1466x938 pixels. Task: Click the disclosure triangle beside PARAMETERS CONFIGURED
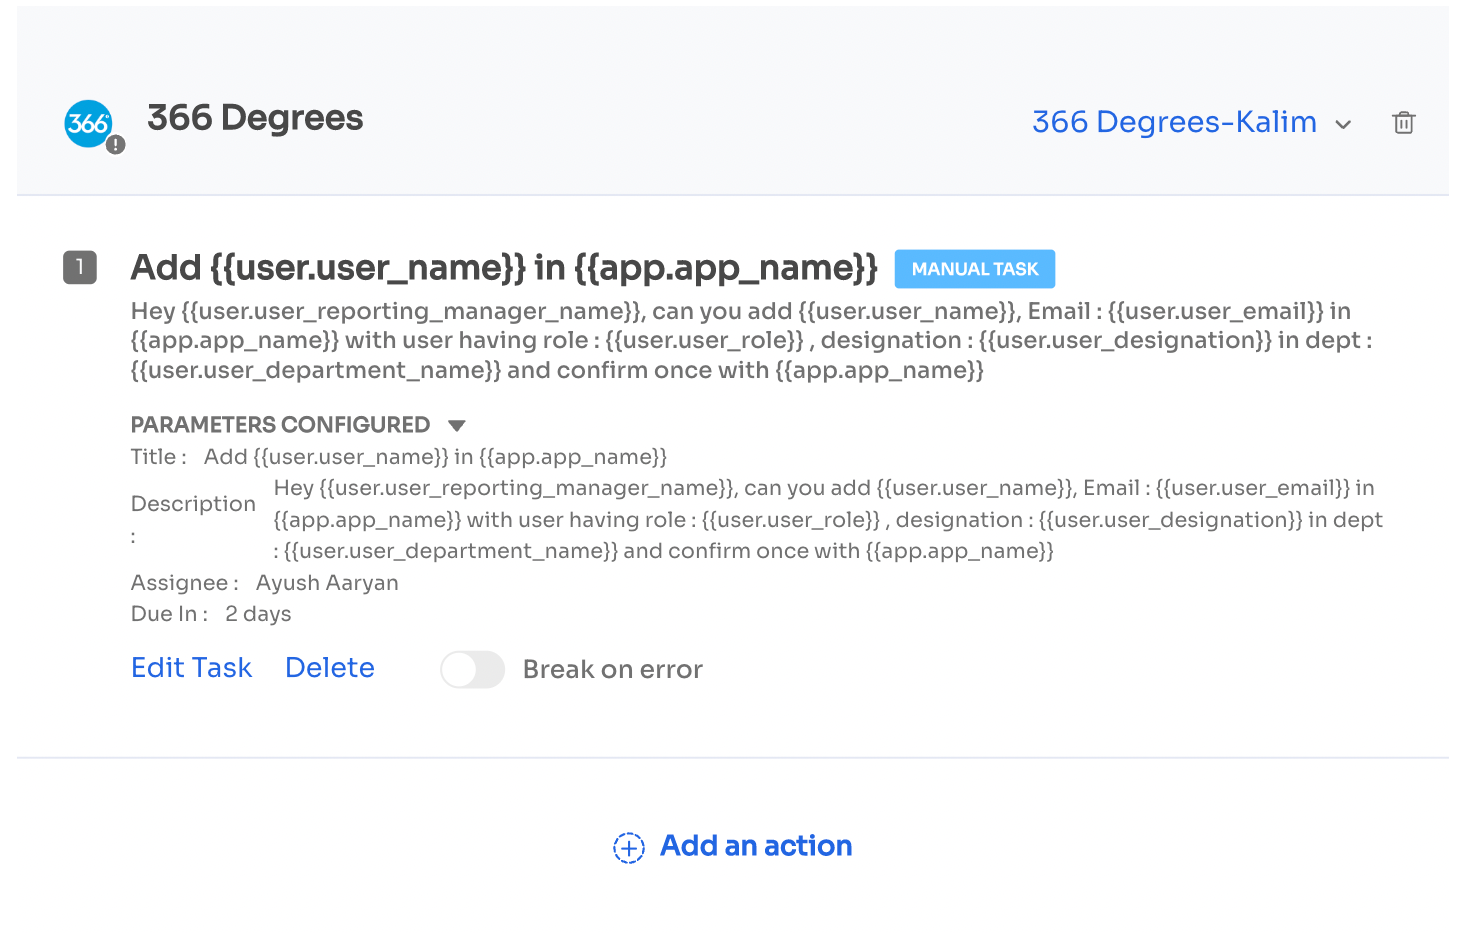click(x=457, y=424)
